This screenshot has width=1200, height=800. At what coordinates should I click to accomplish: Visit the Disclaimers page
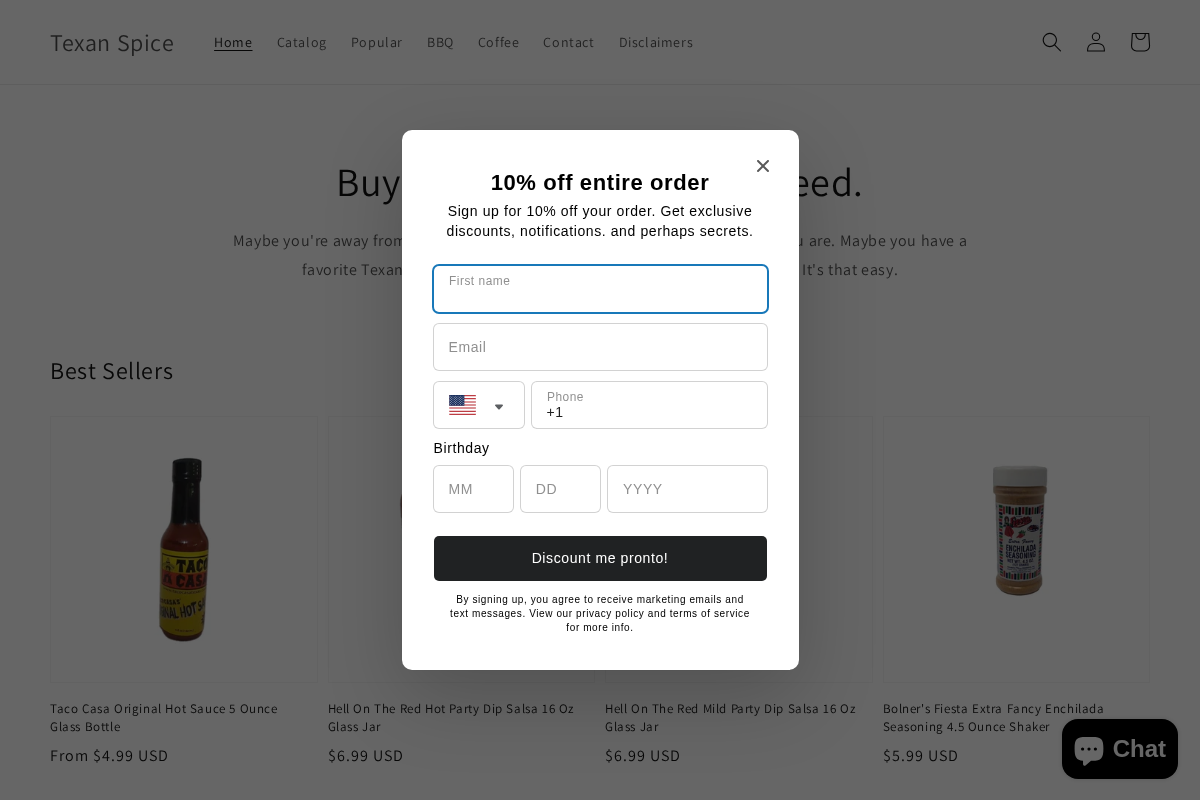click(656, 42)
